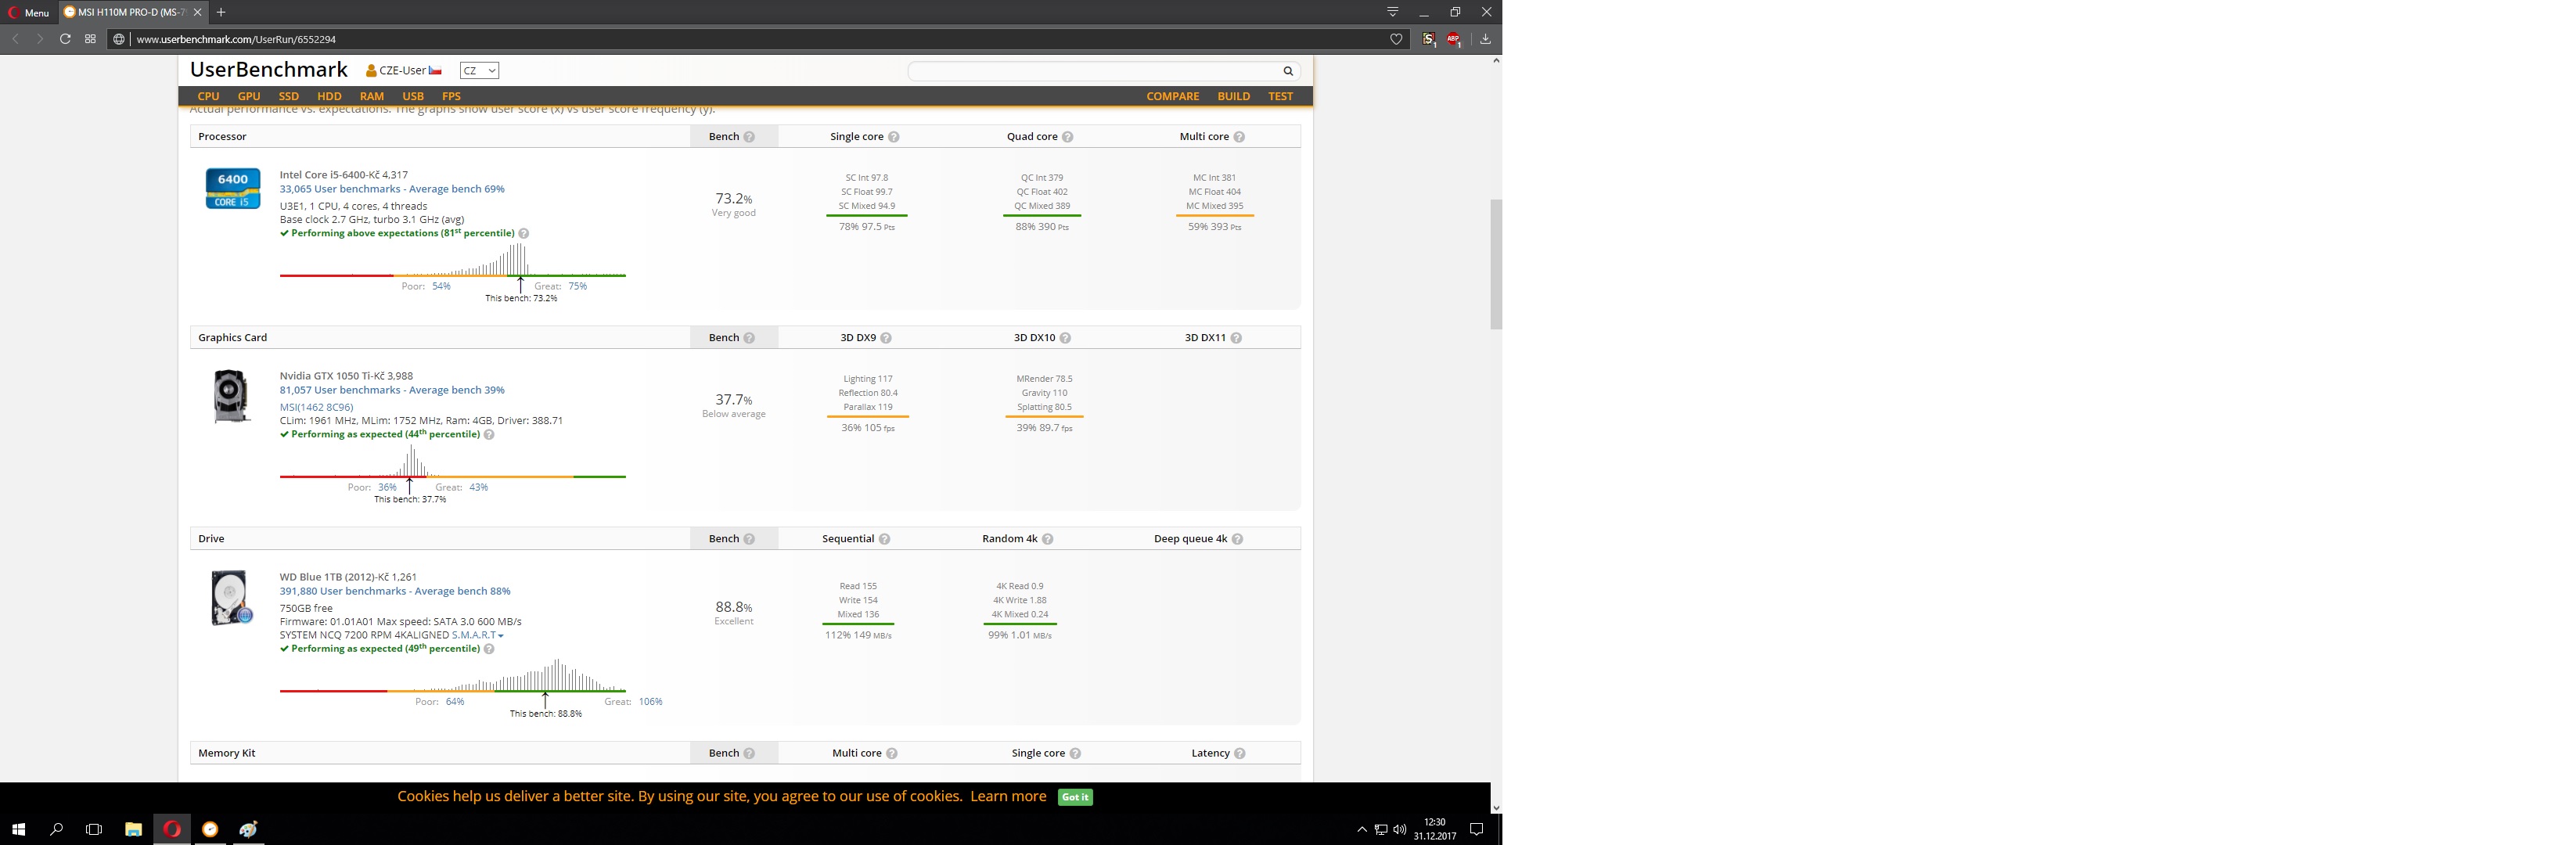Click the GTX 1050 Ti graphics card image
Viewport: 2576px width, 845px height.
231,396
